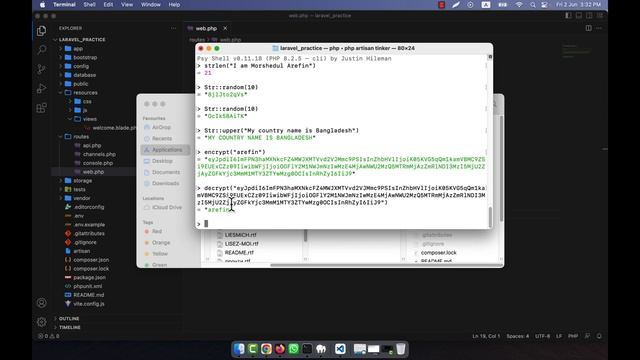
Task: Open the Run and Debug view
Action: point(41,89)
